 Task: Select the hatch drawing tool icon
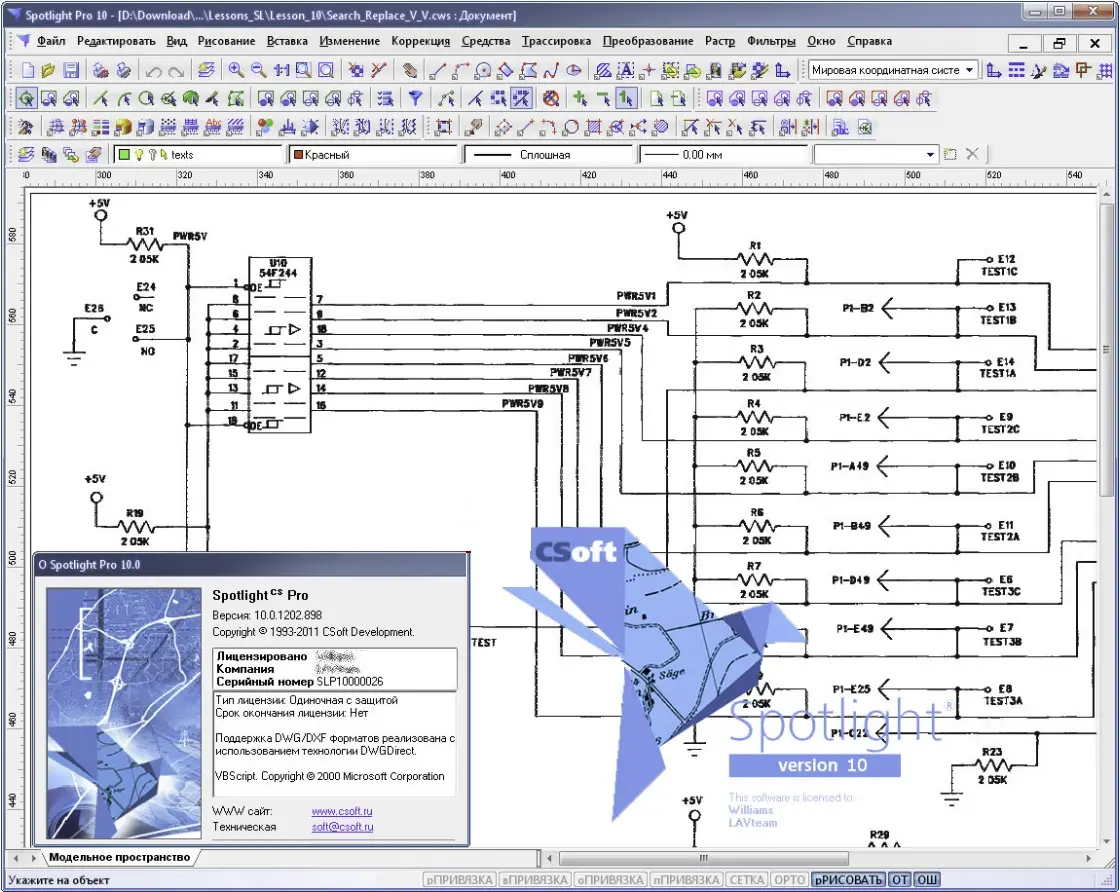coord(602,70)
